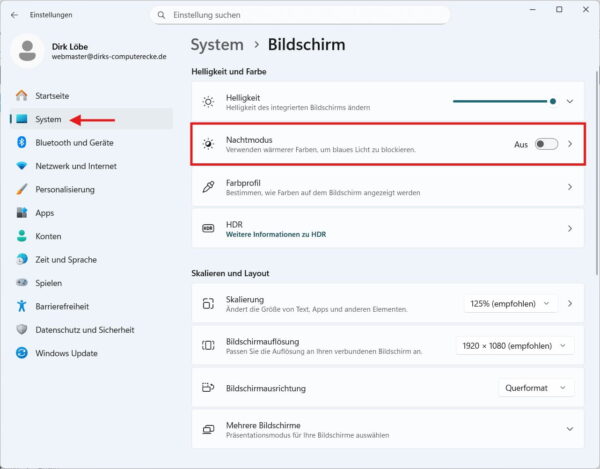Screen dimensions: 600x469
Task: Open custom Skalierung page chevron
Action: coord(570,303)
